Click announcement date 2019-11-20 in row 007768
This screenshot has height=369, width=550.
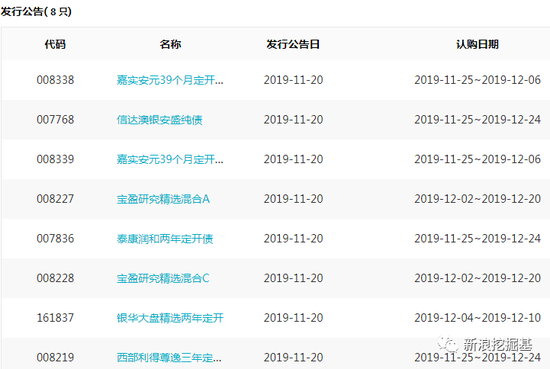click(293, 120)
